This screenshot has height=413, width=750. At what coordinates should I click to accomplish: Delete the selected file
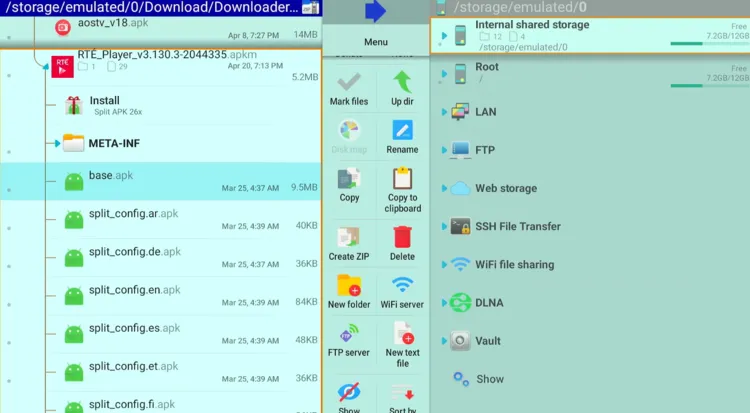tap(402, 244)
